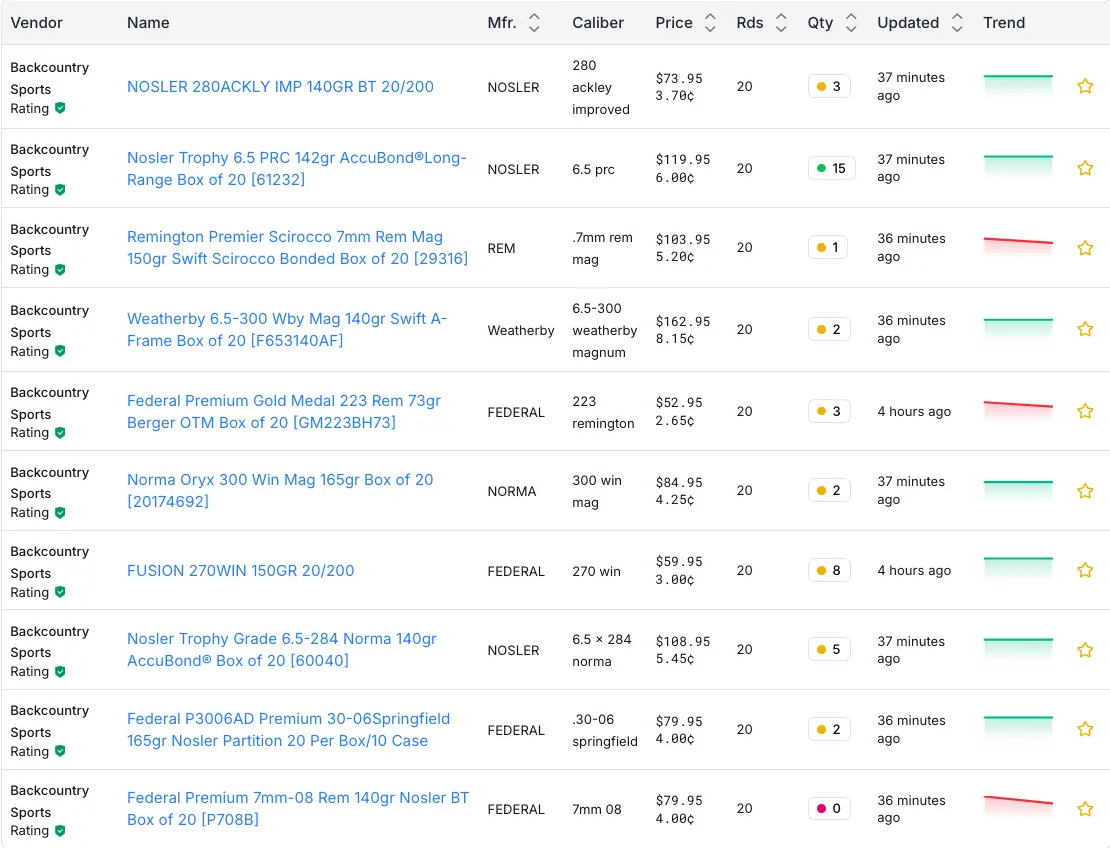
Task: Click quantity badge 15 for Nosler 6.5 PRC
Action: (831, 168)
